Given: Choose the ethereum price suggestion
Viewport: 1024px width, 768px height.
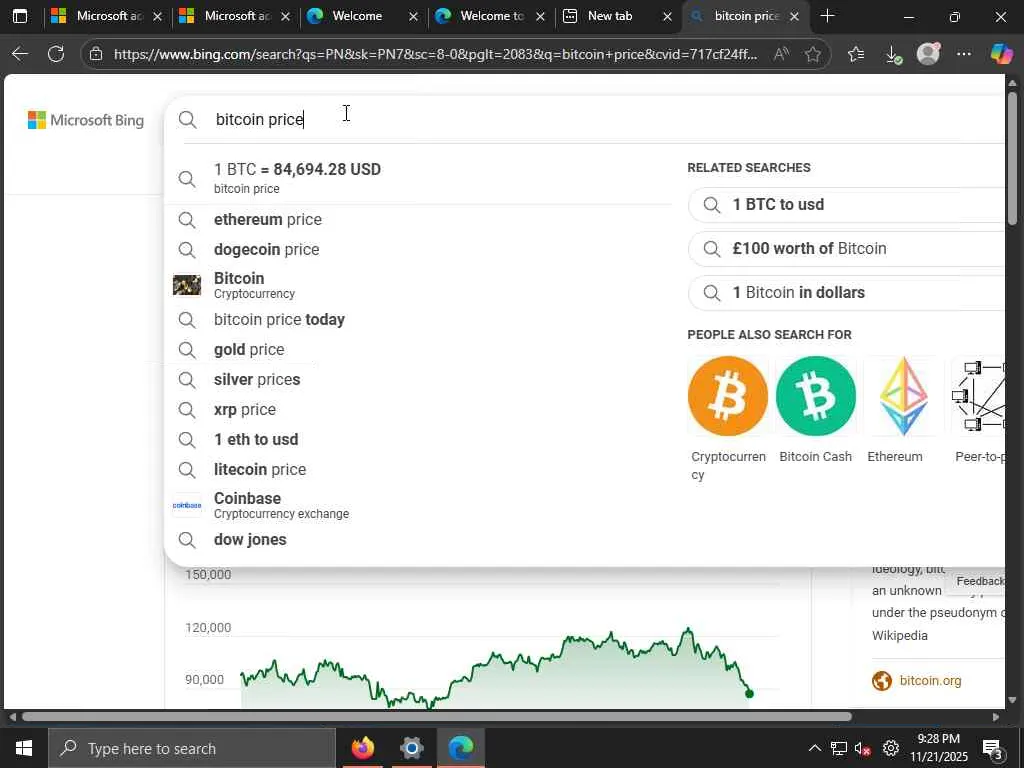Looking at the screenshot, I should tap(418, 219).
